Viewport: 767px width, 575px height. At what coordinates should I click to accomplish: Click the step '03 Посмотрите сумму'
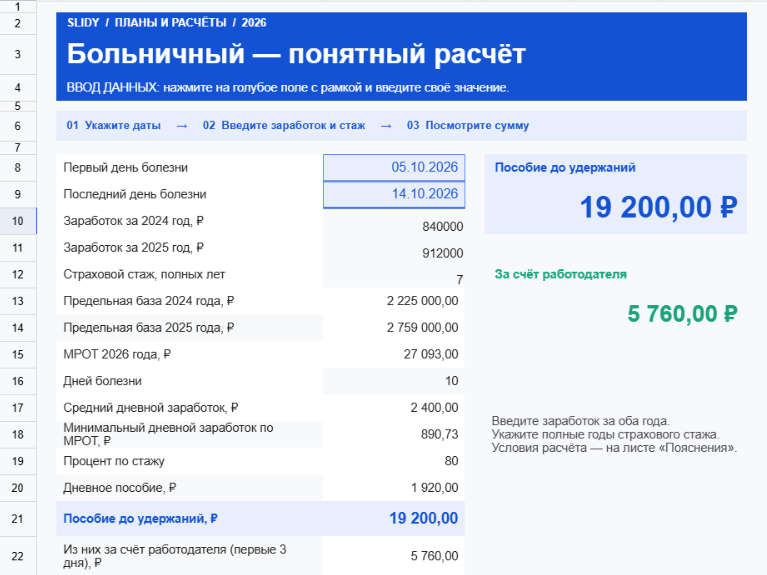pyautogui.click(x=468, y=125)
